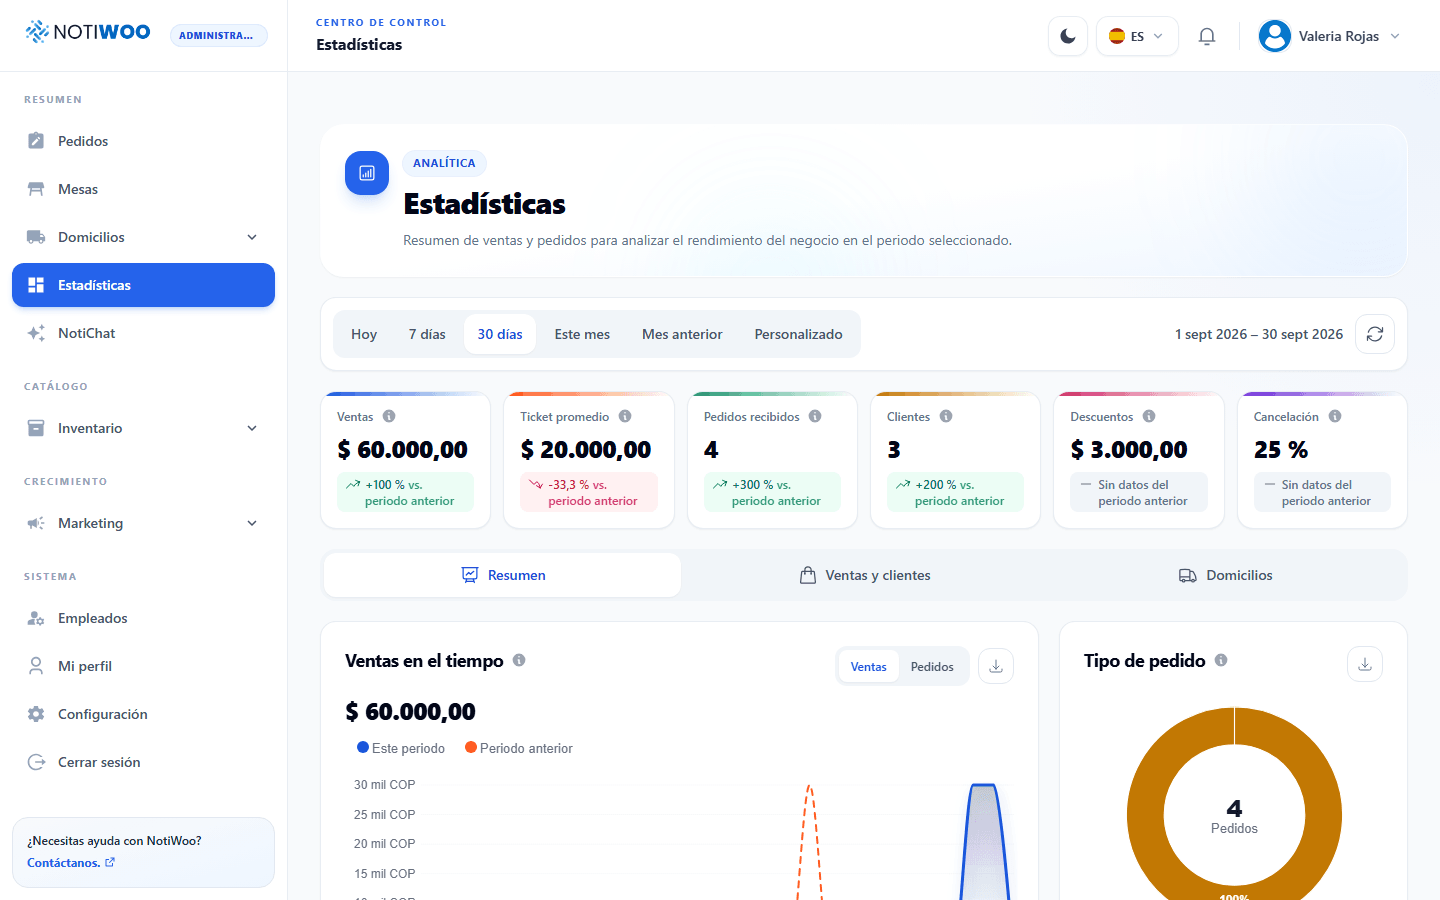This screenshot has width=1440, height=900.
Task: Click the user avatar icon
Action: click(x=1275, y=36)
